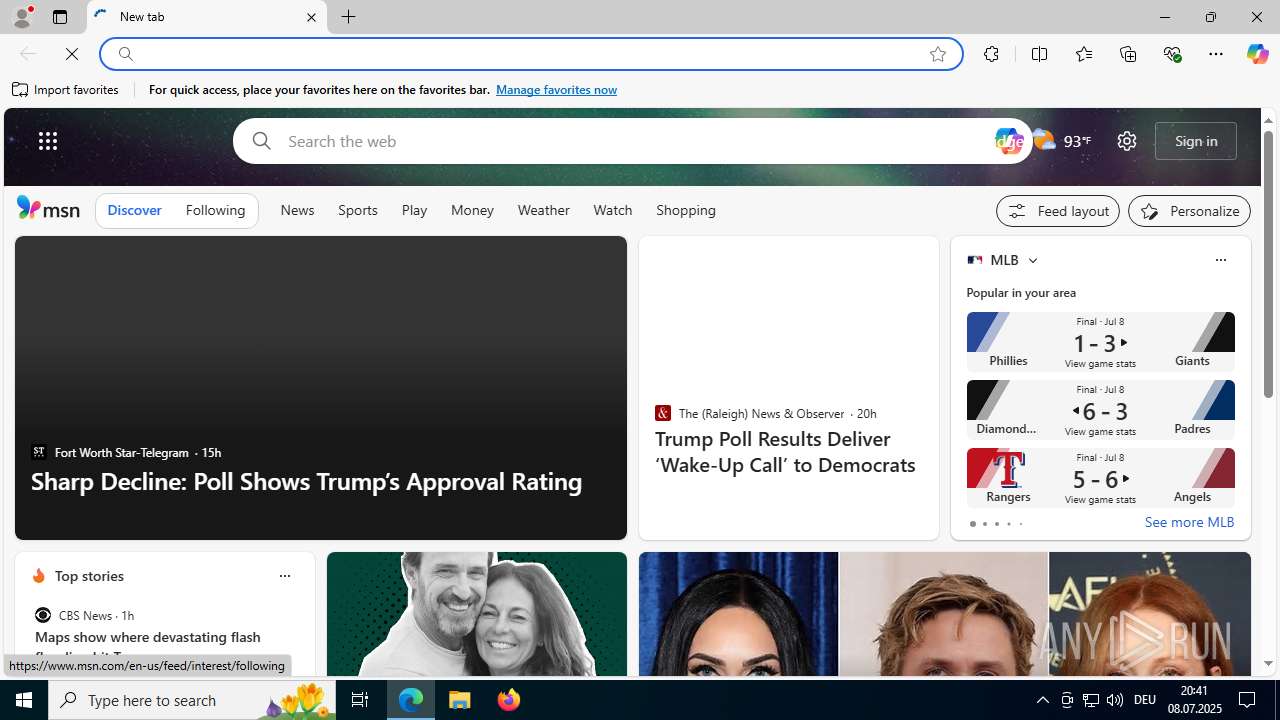The image size is (1280, 720).
Task: Click scrollbar down arrow
Action: coord(1268,664)
